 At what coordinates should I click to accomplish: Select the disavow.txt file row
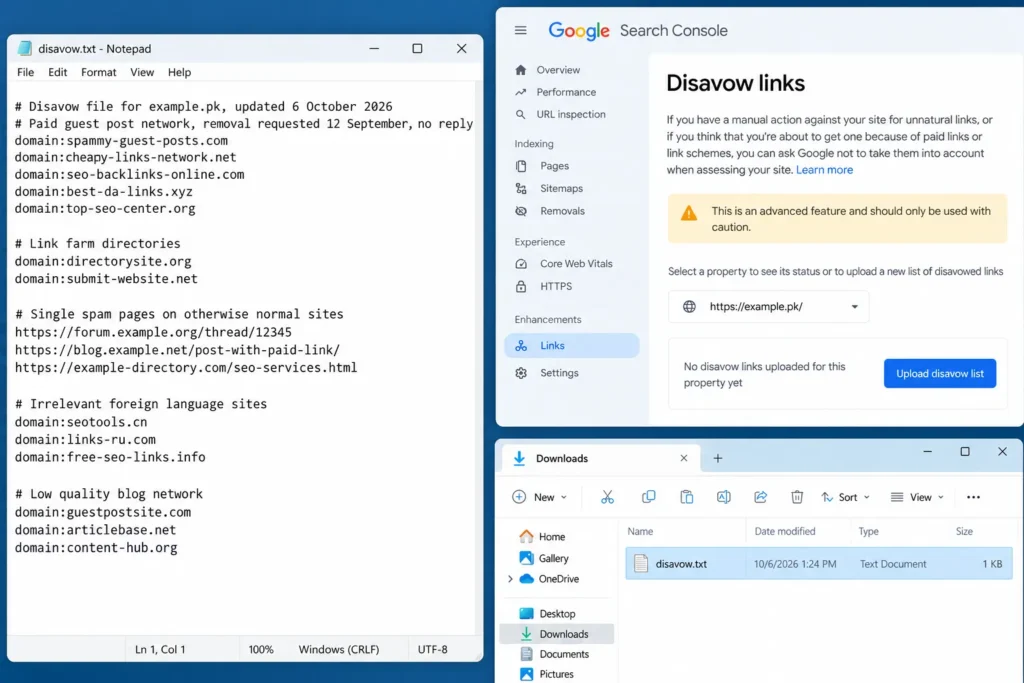[x=819, y=564]
